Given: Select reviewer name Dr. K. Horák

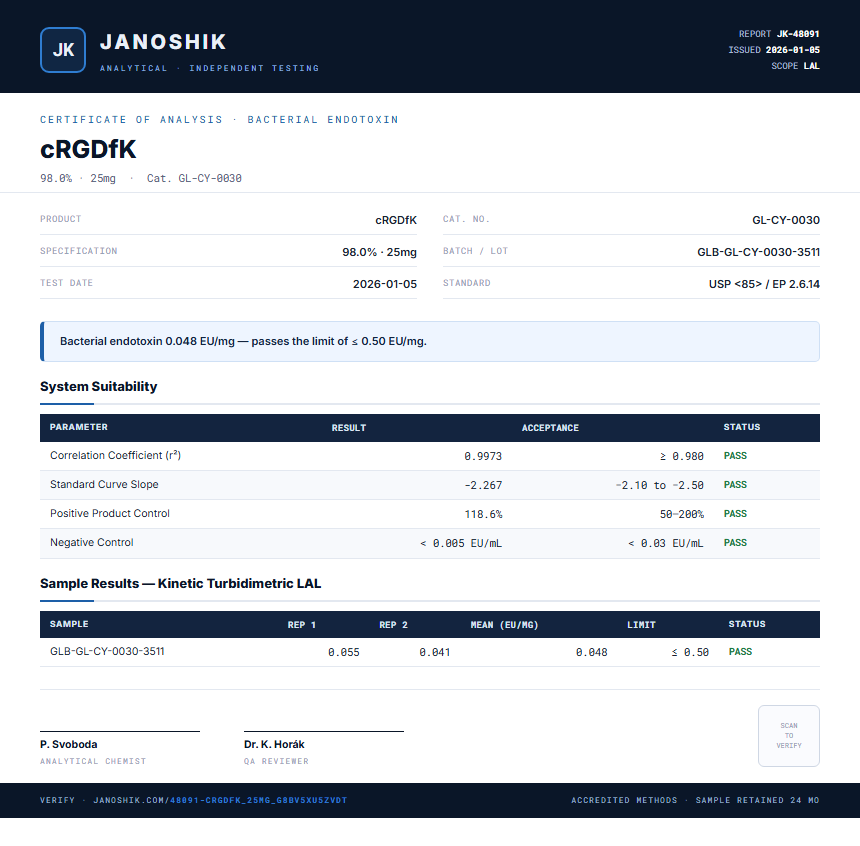Looking at the screenshot, I should click(274, 745).
